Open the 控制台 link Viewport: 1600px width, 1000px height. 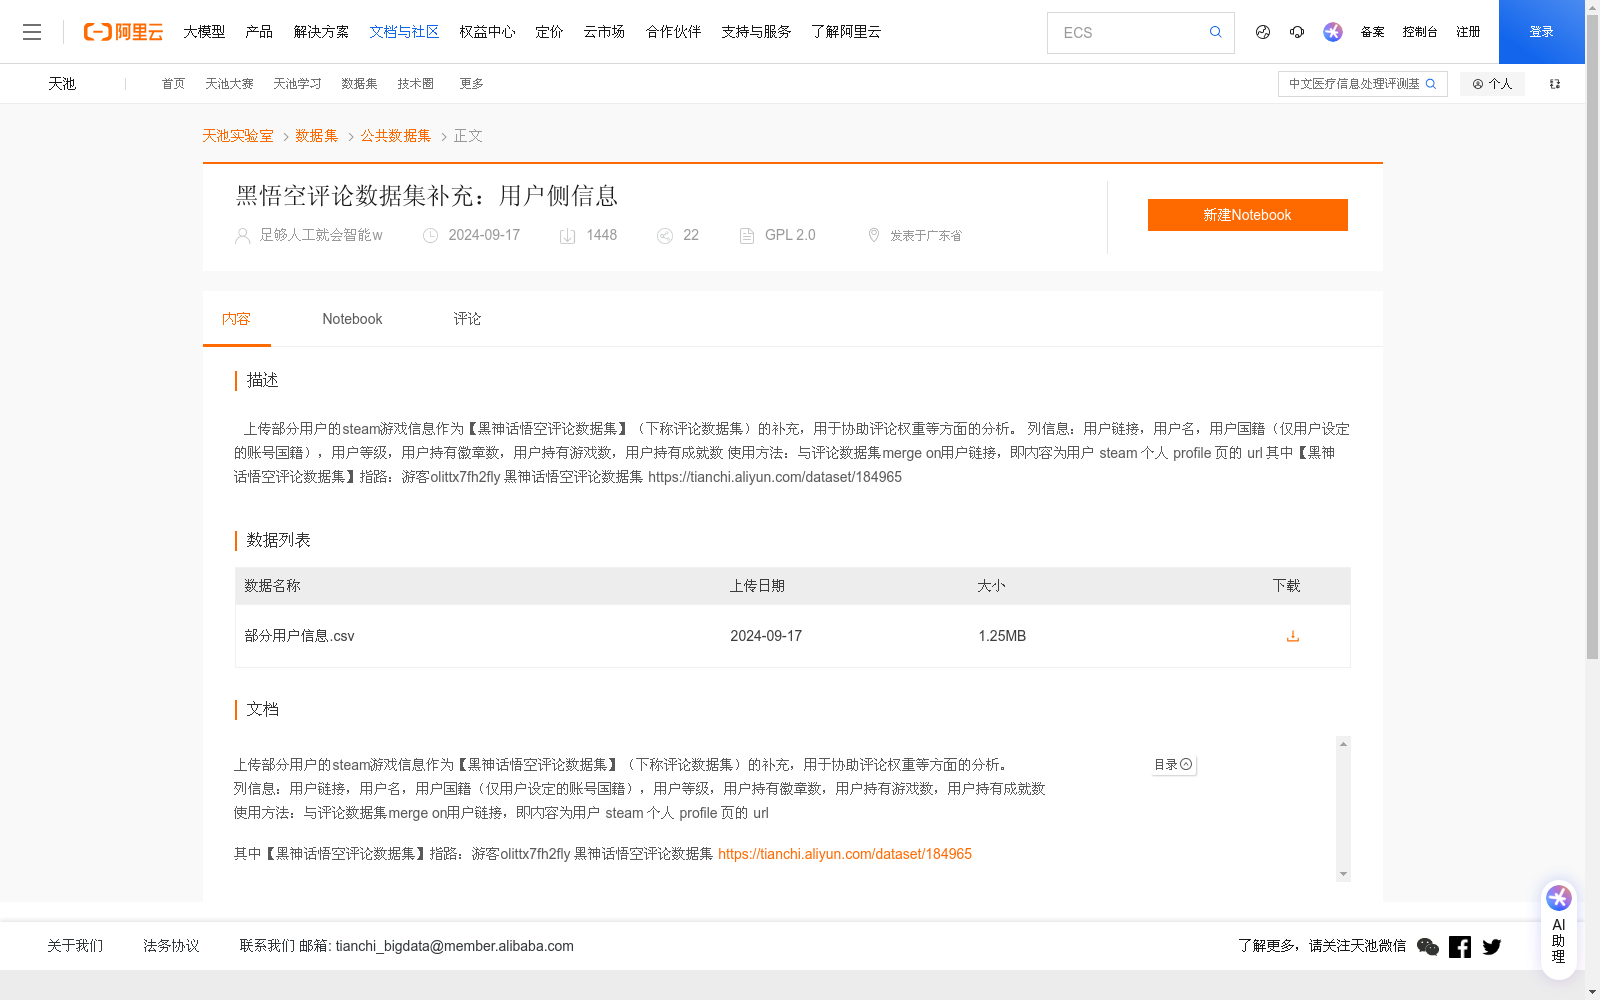1420,32
